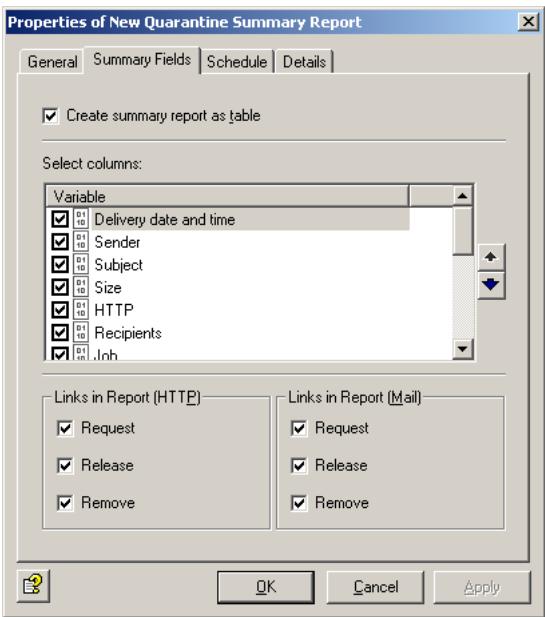
Task: Disable Release link in HTTP report
Action: point(65,466)
